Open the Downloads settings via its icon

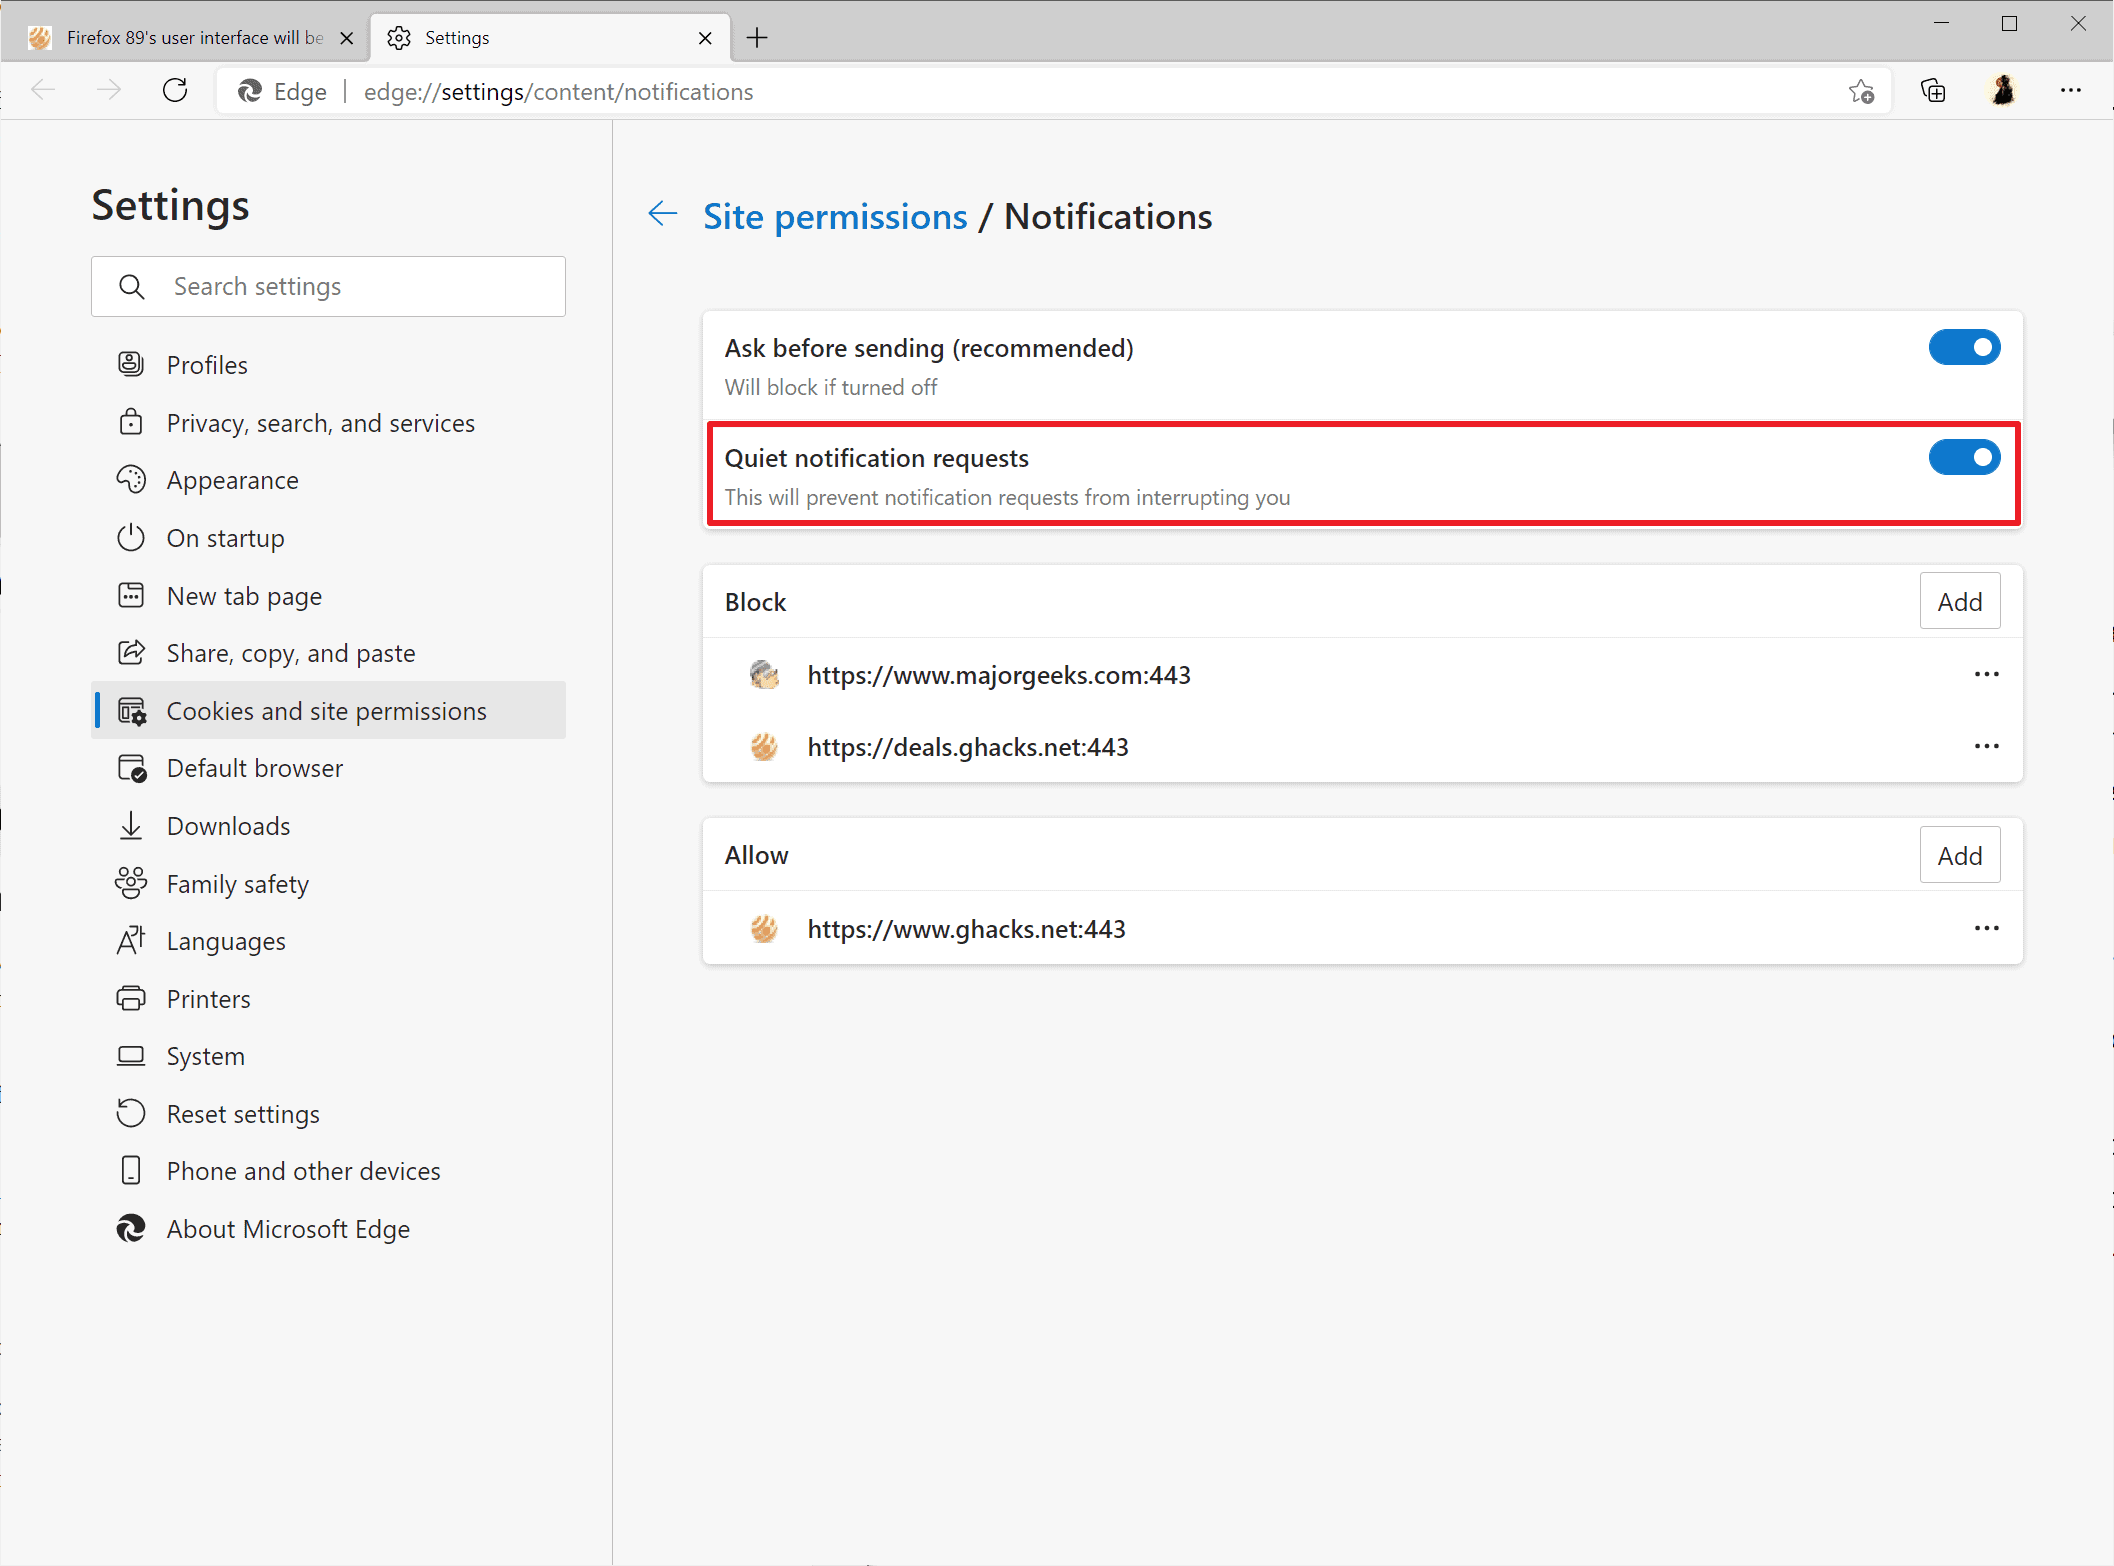(131, 825)
